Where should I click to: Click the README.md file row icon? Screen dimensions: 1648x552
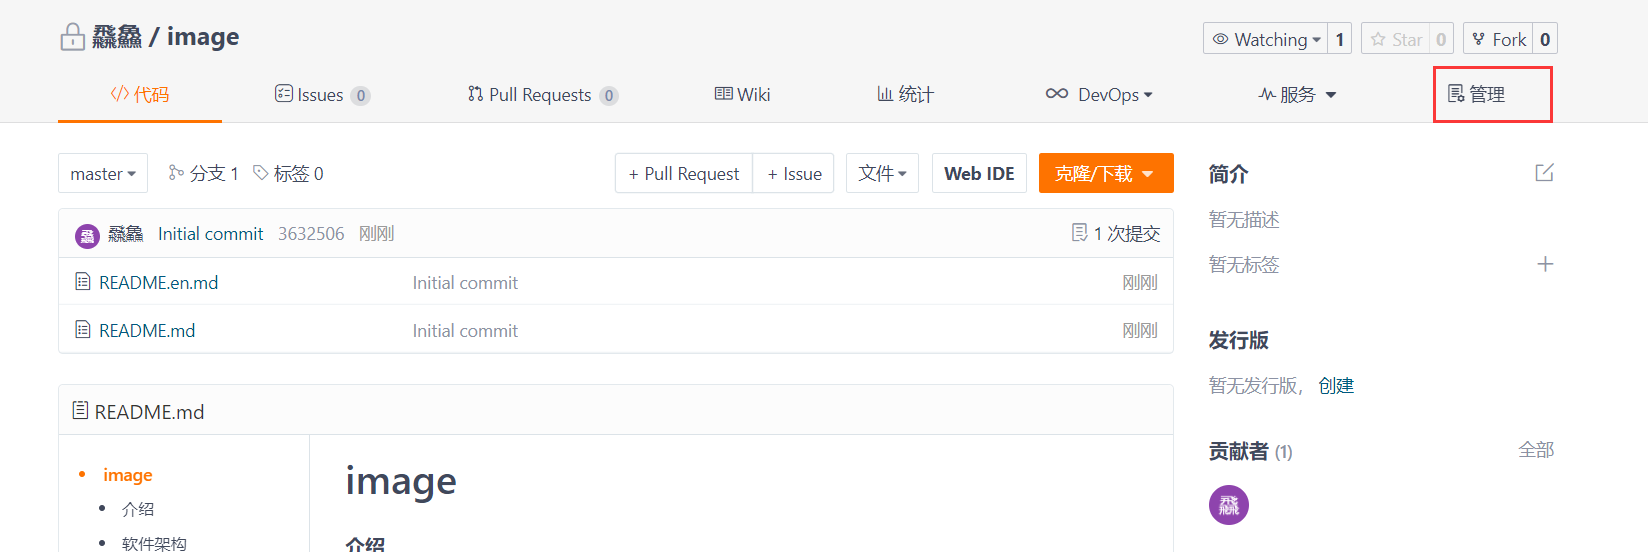click(x=83, y=329)
